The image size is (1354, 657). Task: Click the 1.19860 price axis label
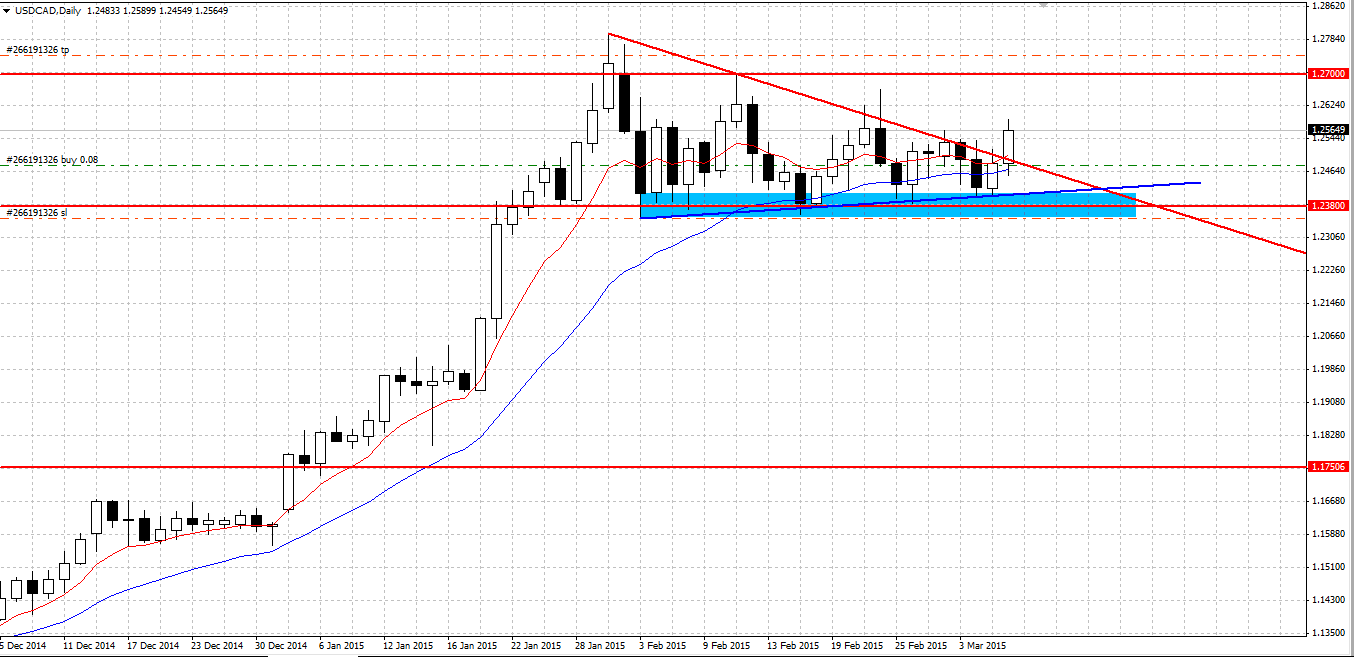pos(1329,369)
